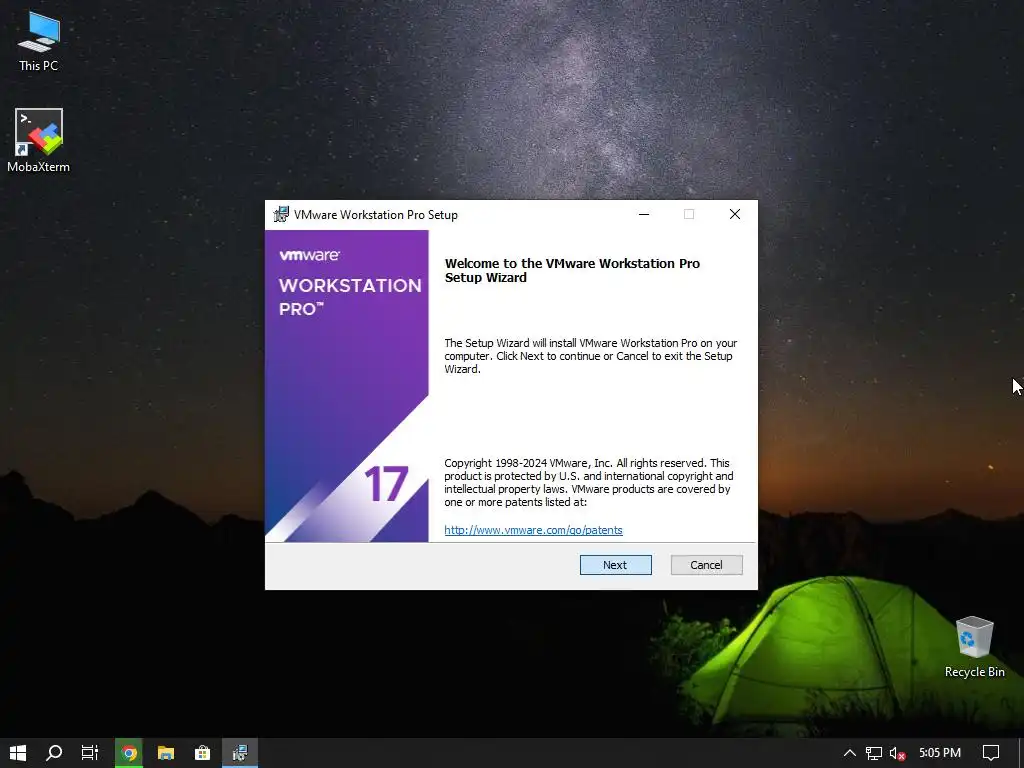
Task: Click the VMware Workstation Pro Setup title text
Action: pyautogui.click(x=376, y=215)
